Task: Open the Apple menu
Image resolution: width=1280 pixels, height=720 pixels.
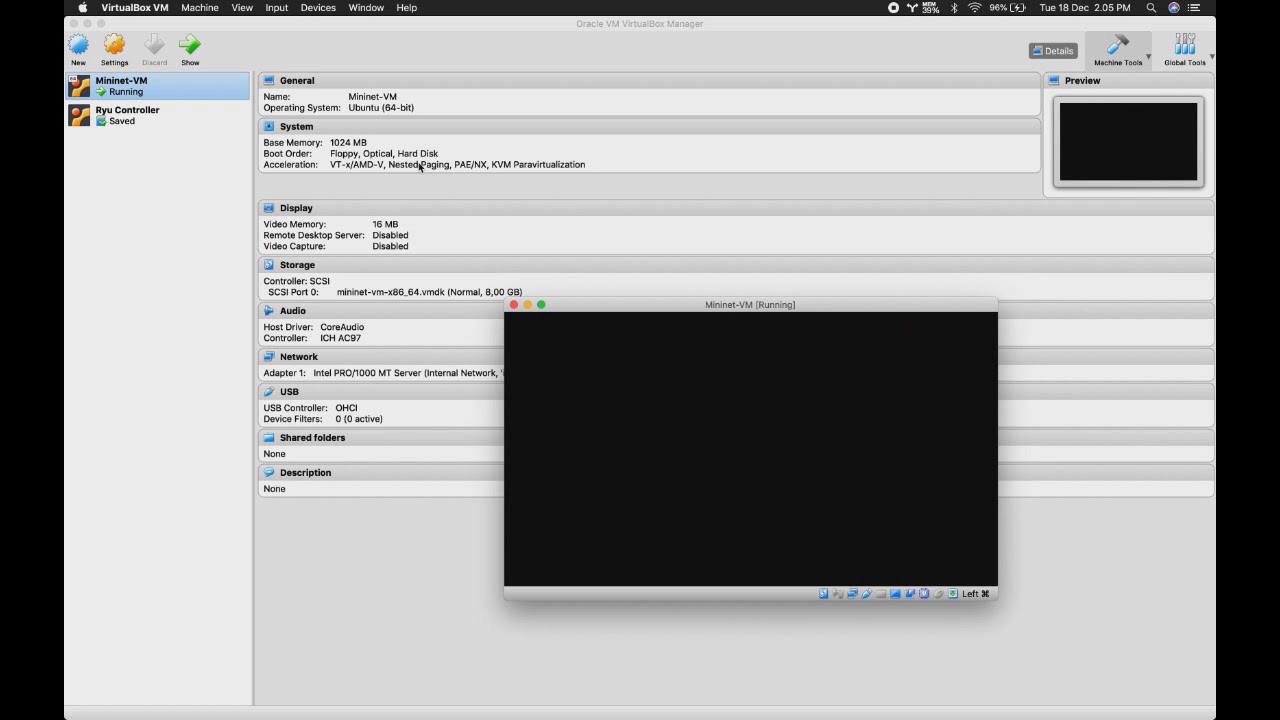Action: tap(83, 7)
